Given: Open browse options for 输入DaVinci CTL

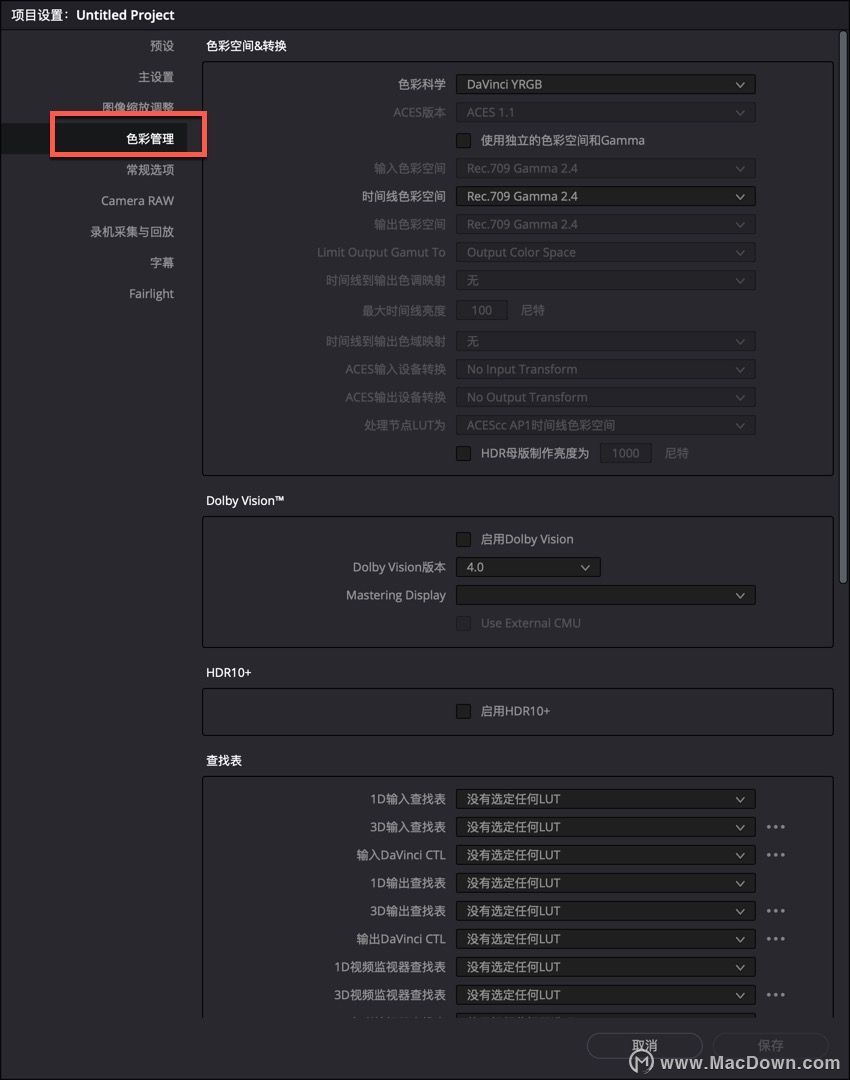Looking at the screenshot, I should click(x=776, y=855).
